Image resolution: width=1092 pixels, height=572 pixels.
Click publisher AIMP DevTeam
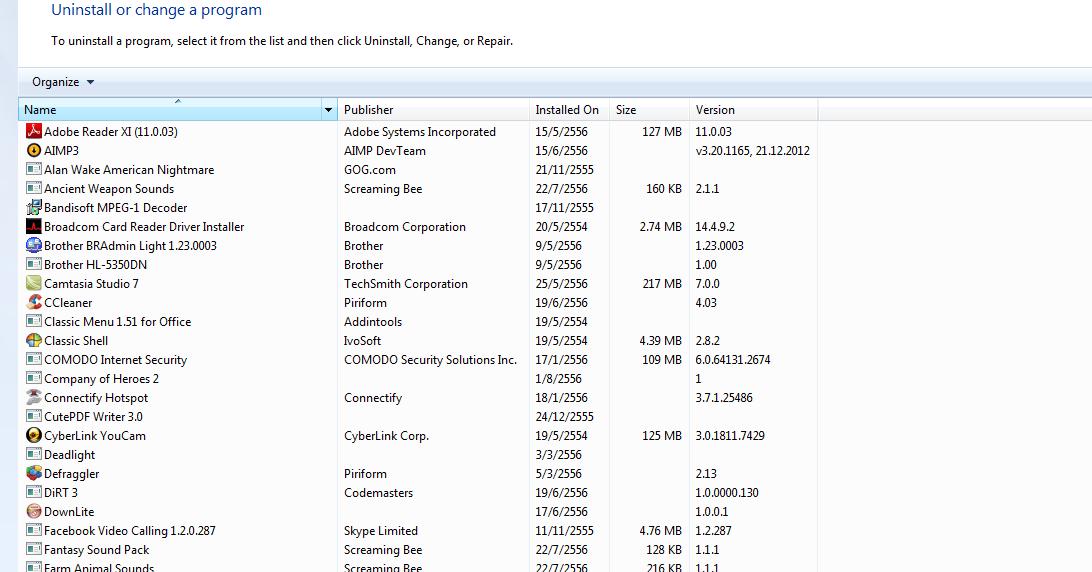coord(384,150)
